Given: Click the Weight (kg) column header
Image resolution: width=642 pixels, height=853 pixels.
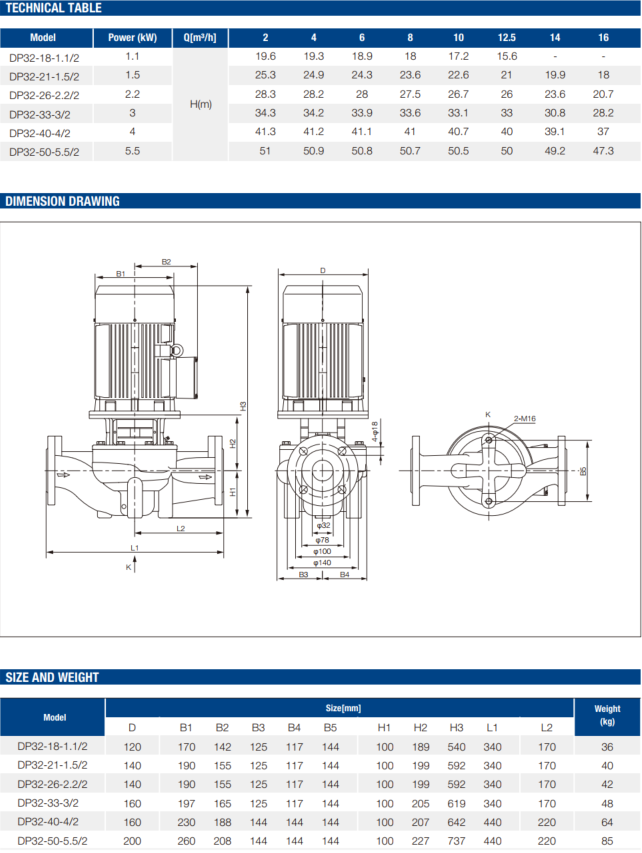Looking at the screenshot, I should tap(607, 714).
